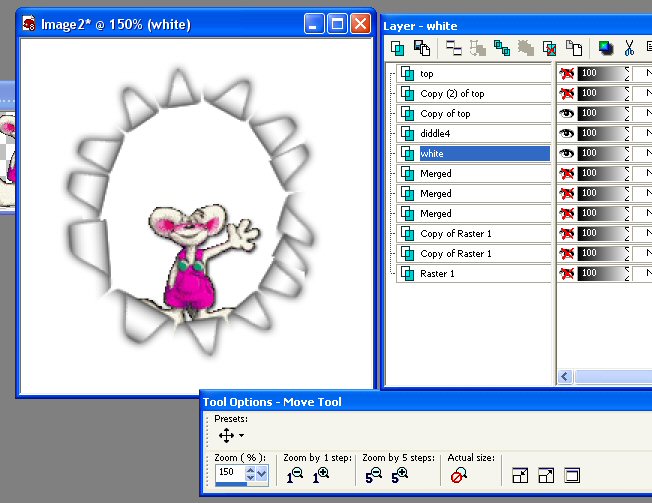
Task: Click the Move Tool preset icon
Action: (226, 435)
